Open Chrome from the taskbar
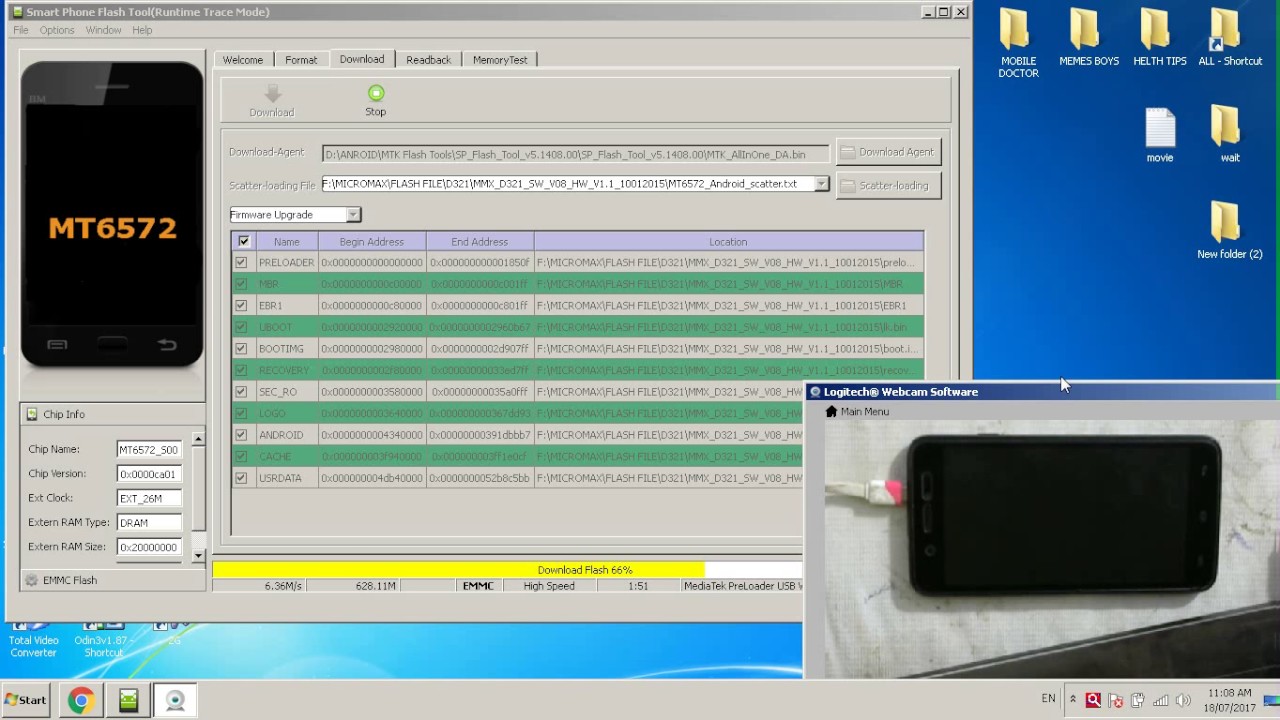The image size is (1280, 720). pos(81,701)
